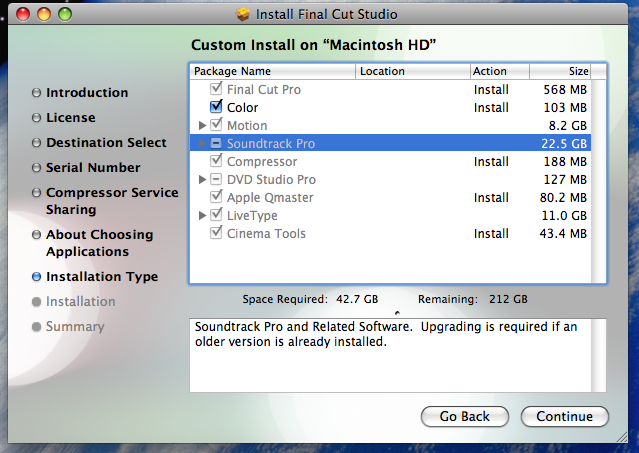
Task: Click the Soundtrack Pro description text box
Action: (390, 355)
